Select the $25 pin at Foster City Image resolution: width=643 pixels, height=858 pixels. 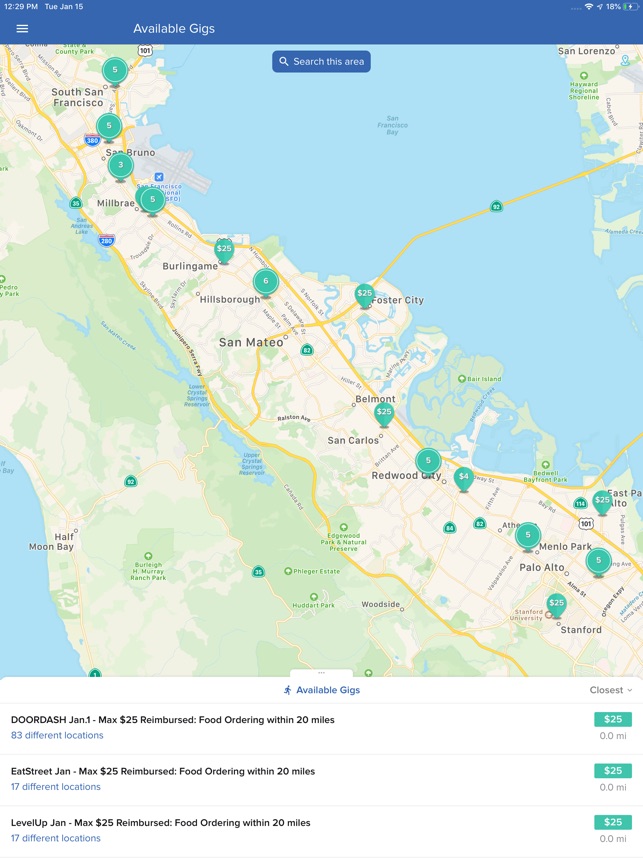[x=364, y=295]
